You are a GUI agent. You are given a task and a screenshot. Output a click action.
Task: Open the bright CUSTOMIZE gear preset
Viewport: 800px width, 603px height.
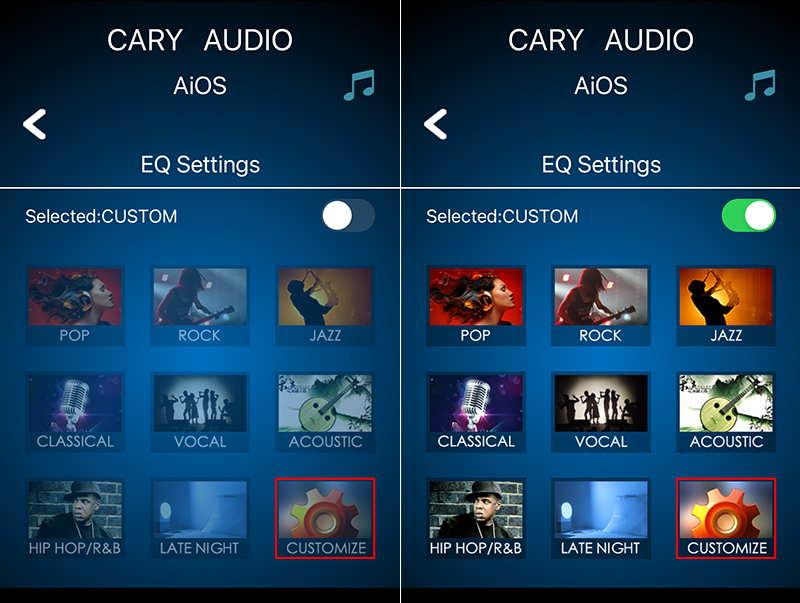coord(726,518)
